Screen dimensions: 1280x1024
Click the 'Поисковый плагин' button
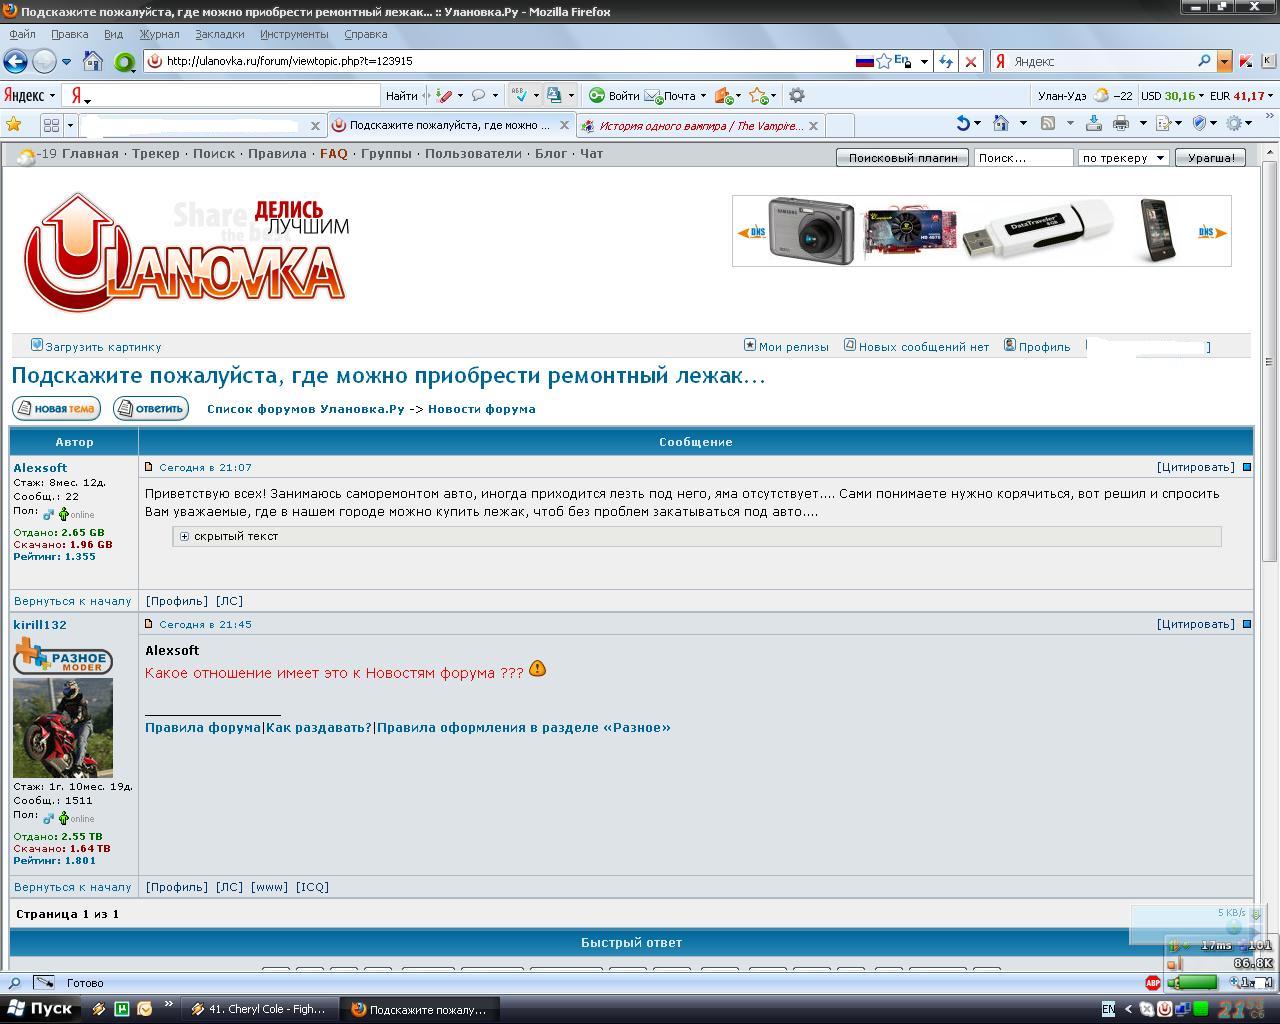coord(903,158)
